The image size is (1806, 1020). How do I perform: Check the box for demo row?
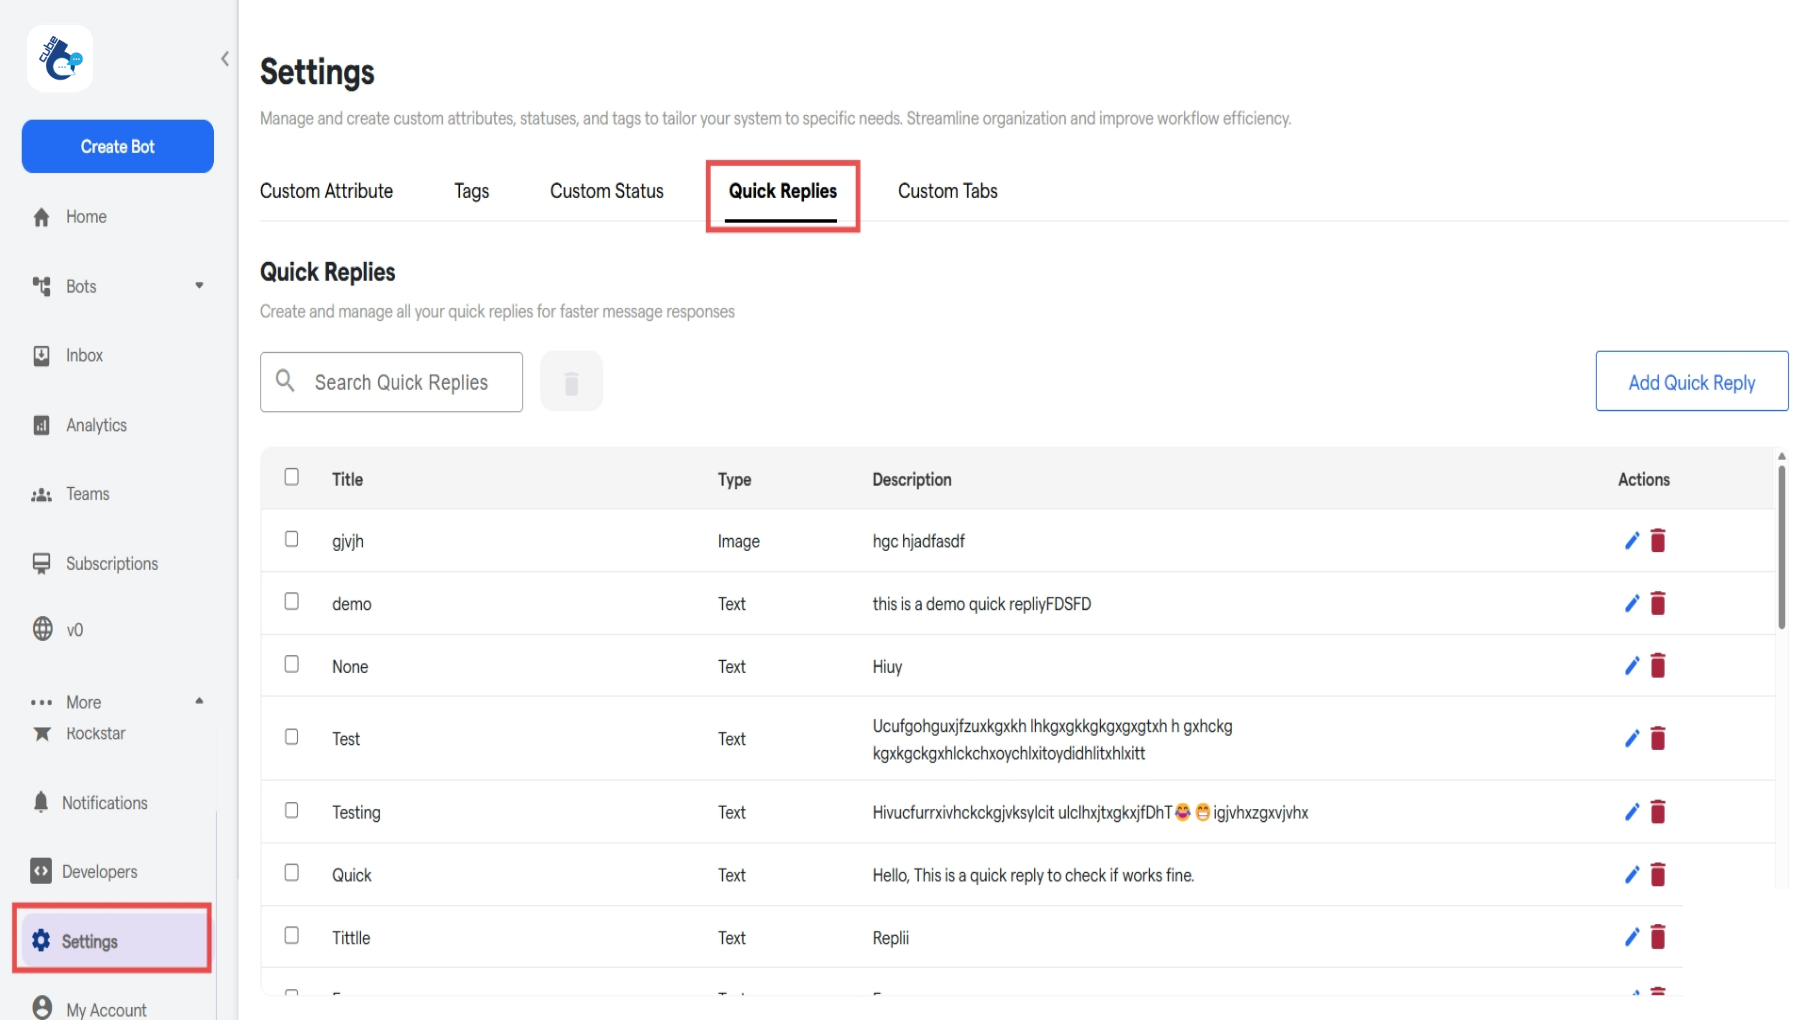(291, 601)
